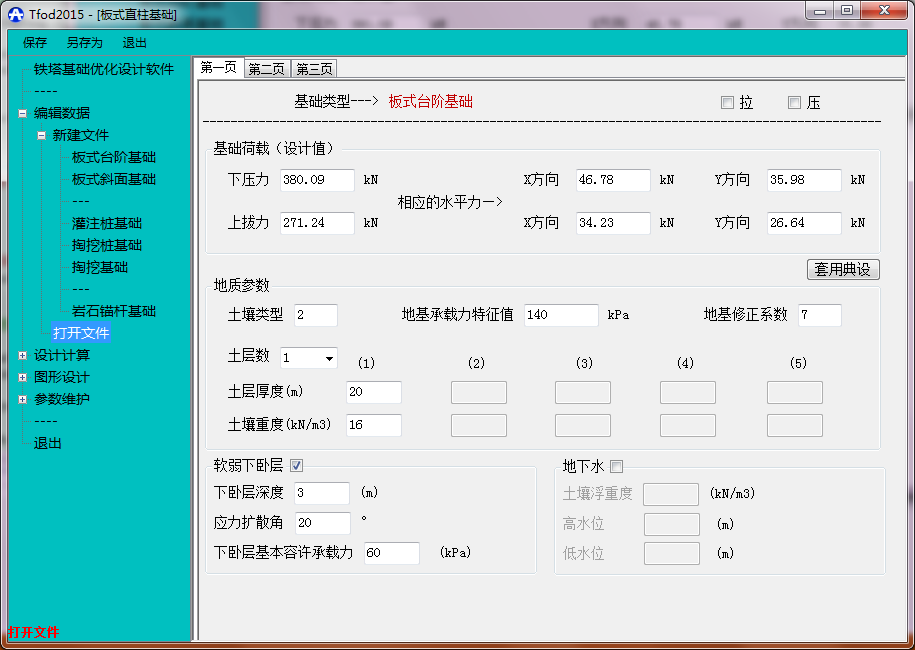Click the 地基承载力特征值 input field

click(561, 315)
